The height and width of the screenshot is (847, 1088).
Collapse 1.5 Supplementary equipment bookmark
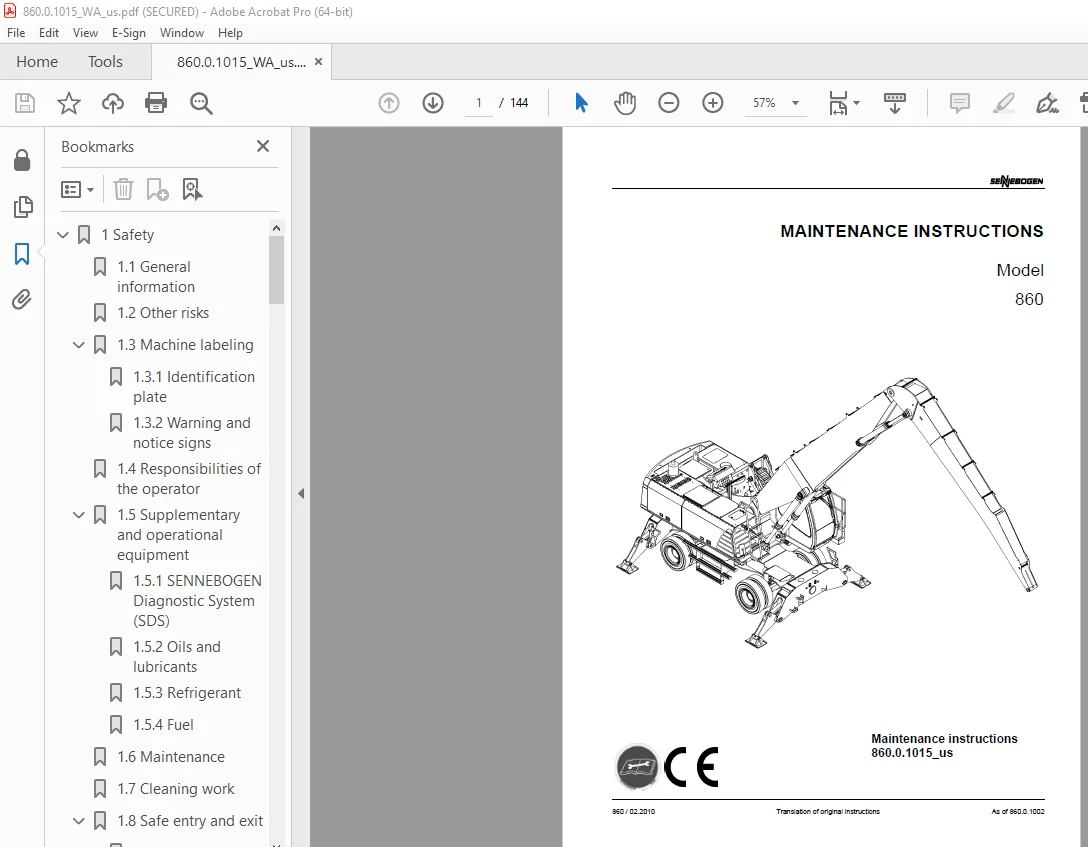coord(79,515)
